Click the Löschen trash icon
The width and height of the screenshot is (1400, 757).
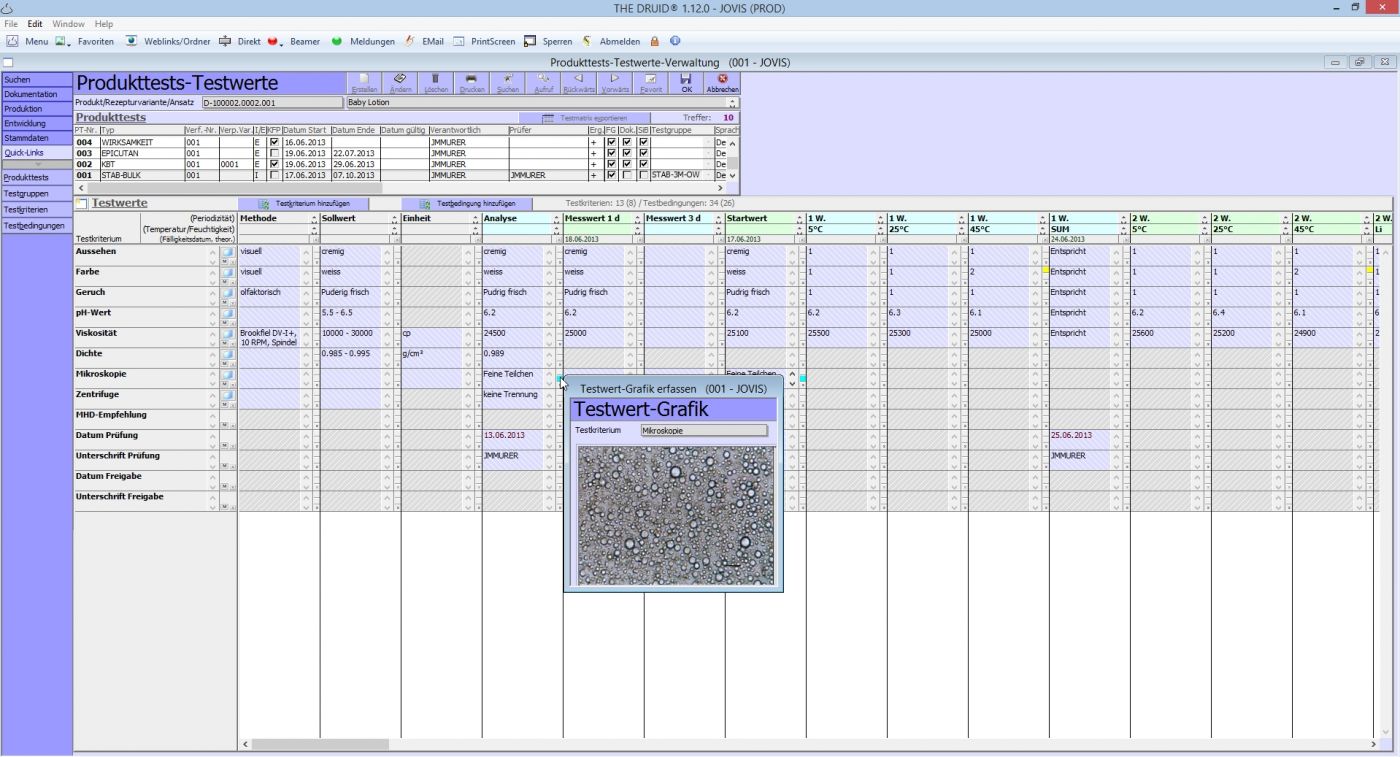pos(435,79)
